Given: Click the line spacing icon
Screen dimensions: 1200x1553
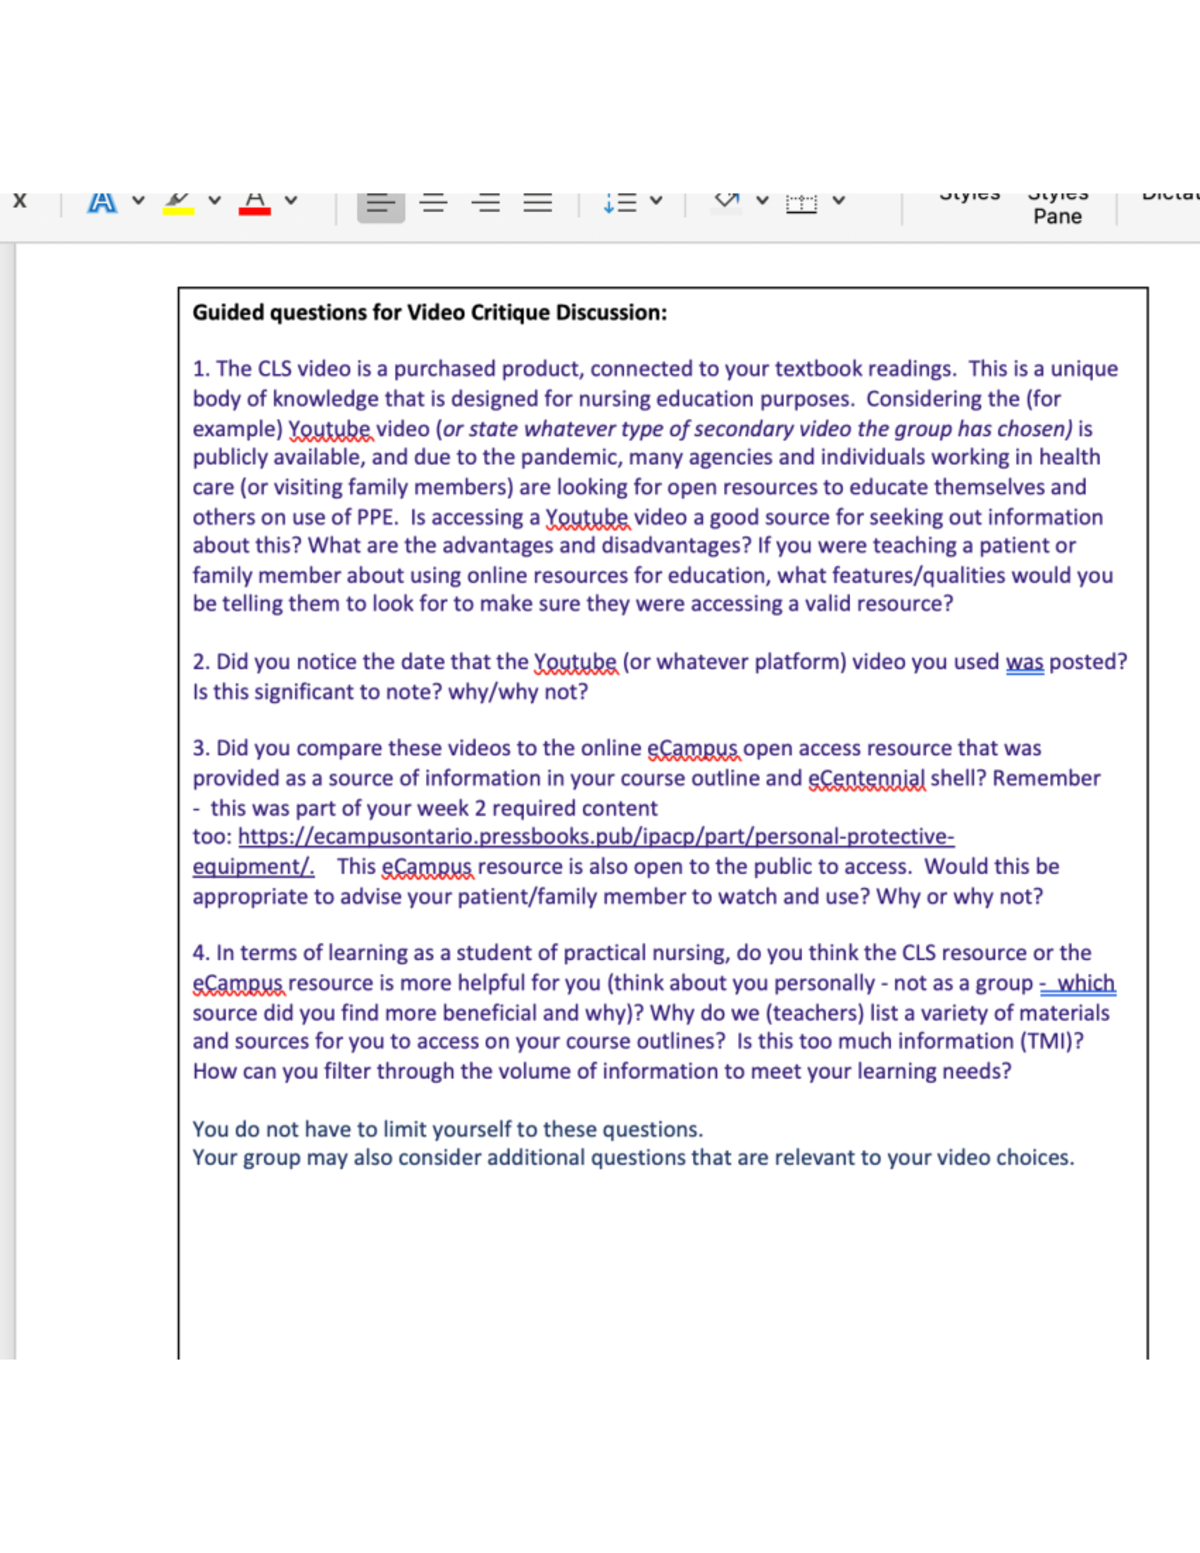Looking at the screenshot, I should 620,204.
